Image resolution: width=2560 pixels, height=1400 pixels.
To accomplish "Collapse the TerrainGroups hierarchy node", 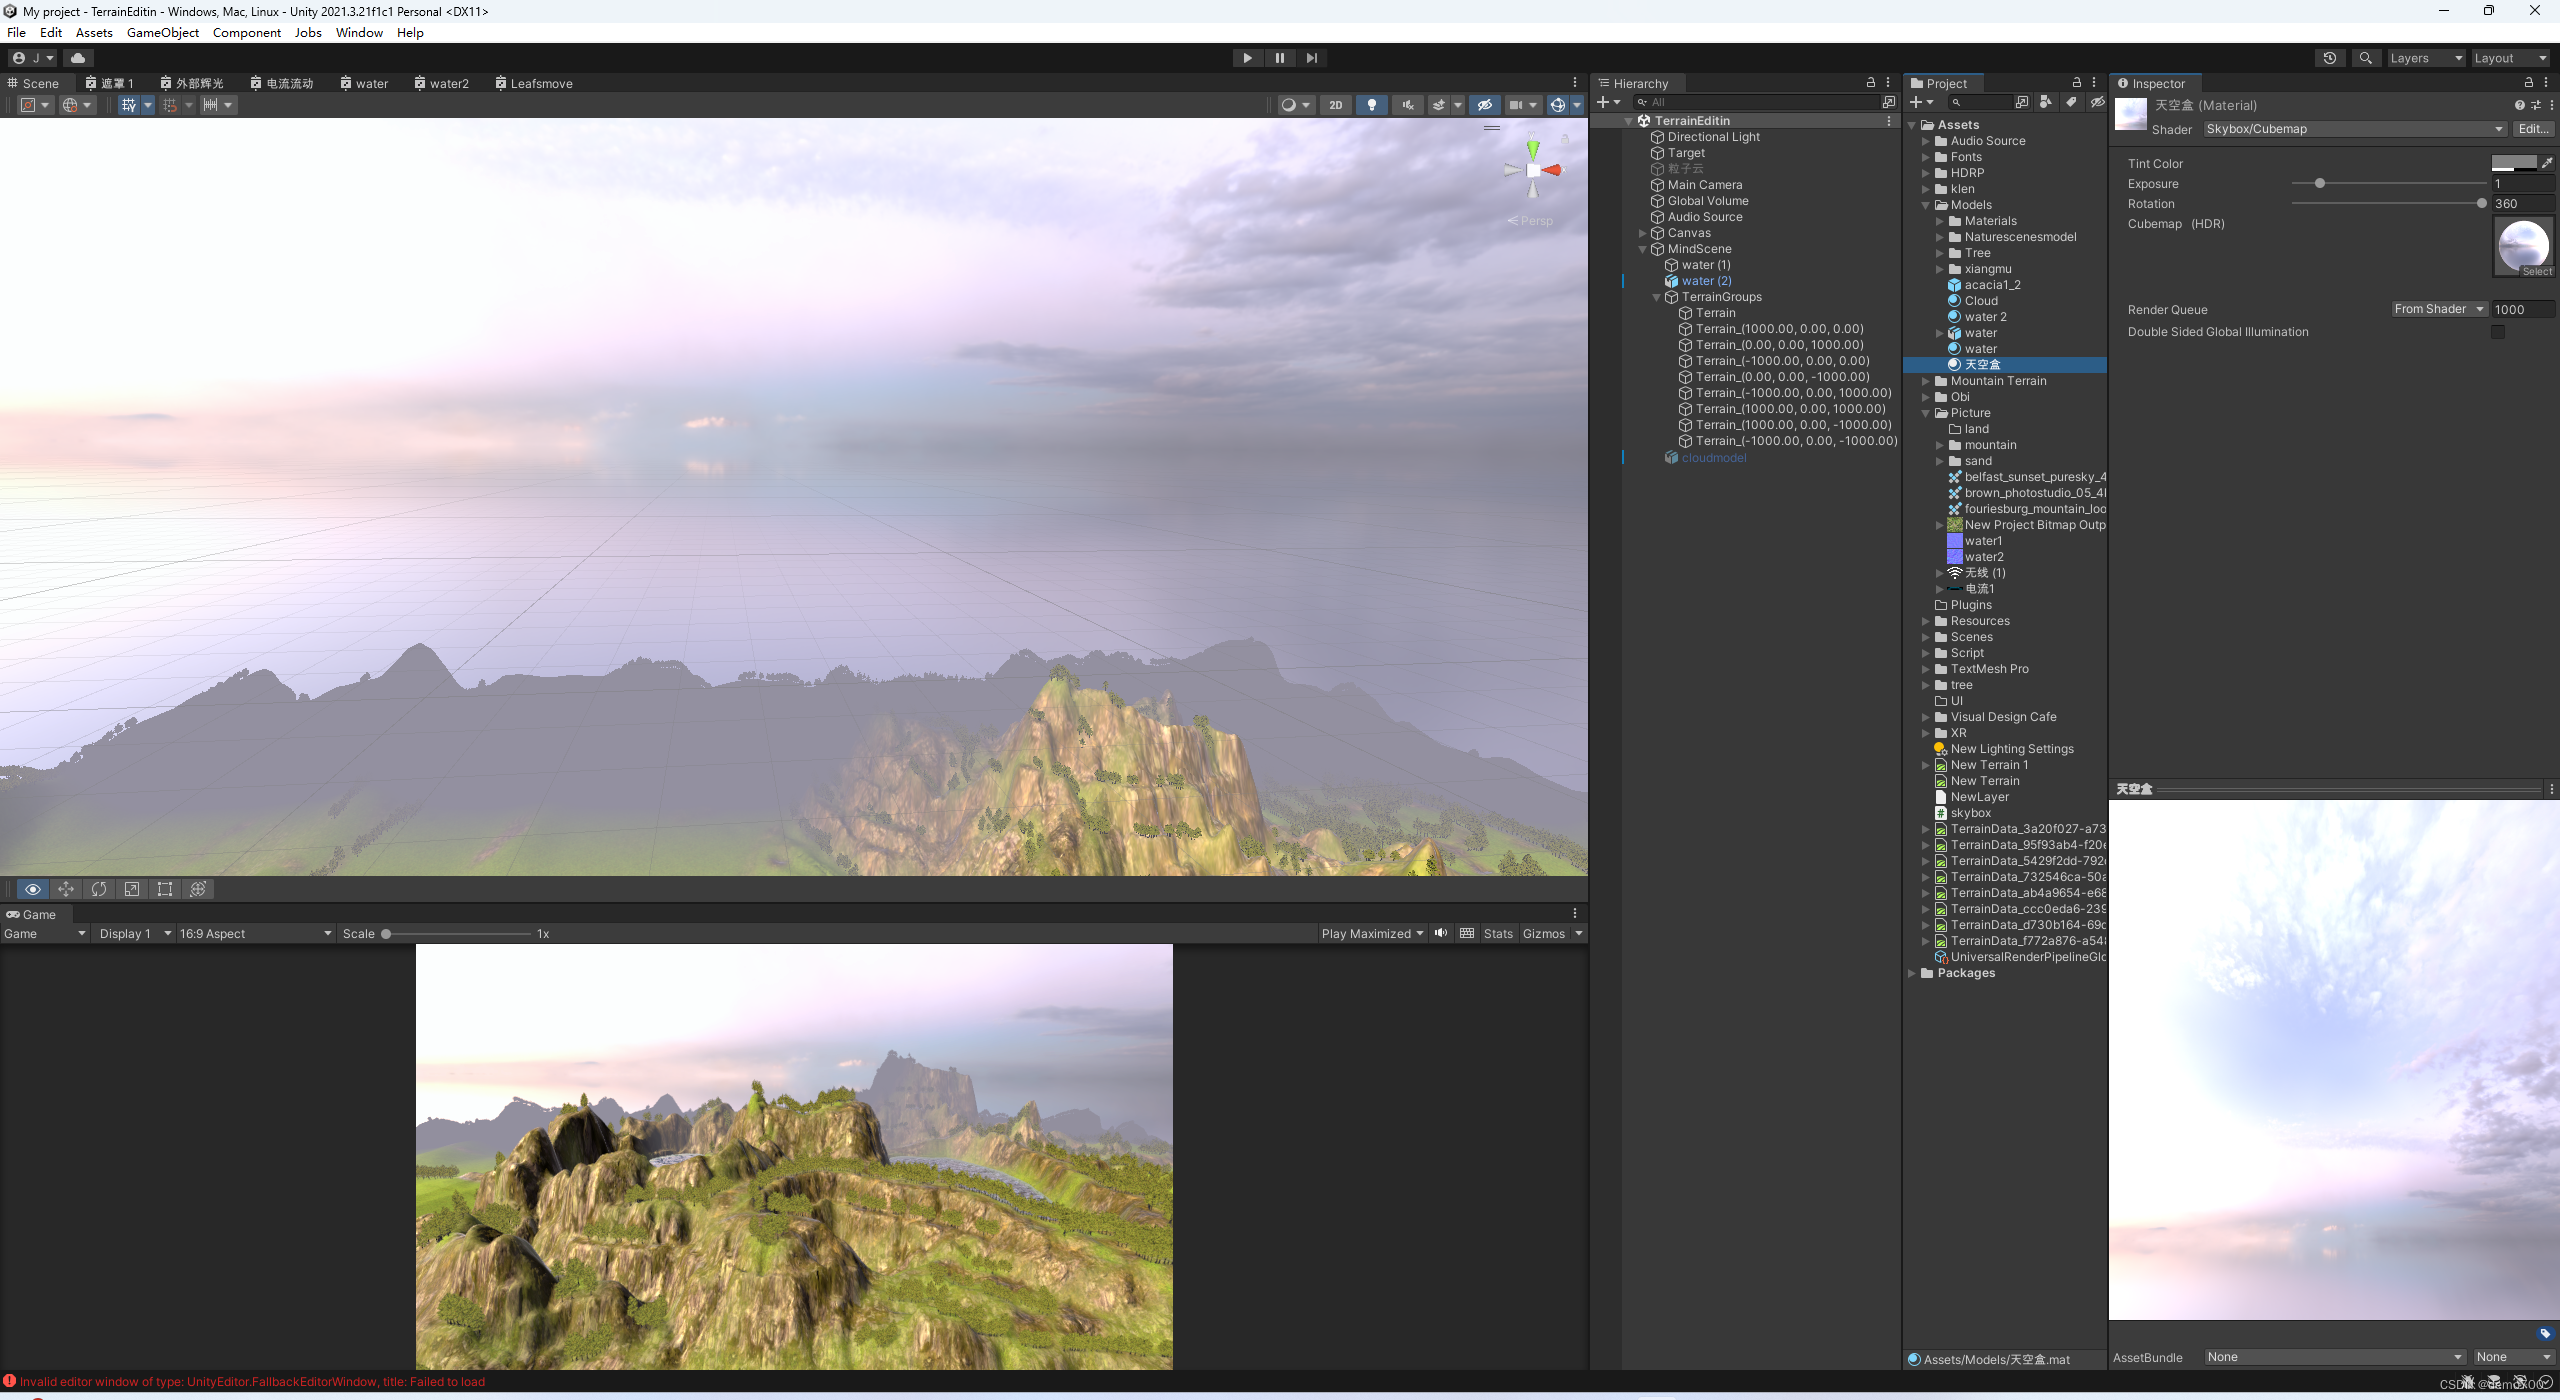I will pos(1656,297).
